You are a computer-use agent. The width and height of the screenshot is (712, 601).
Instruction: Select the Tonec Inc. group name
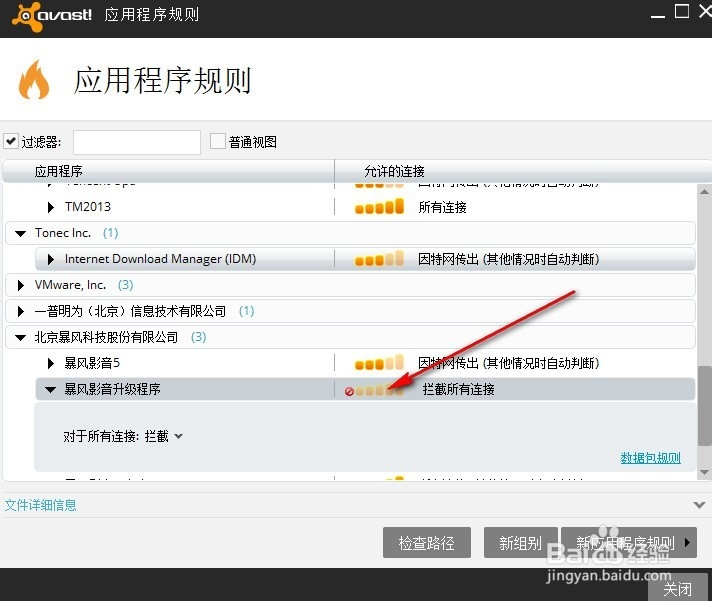[63, 233]
